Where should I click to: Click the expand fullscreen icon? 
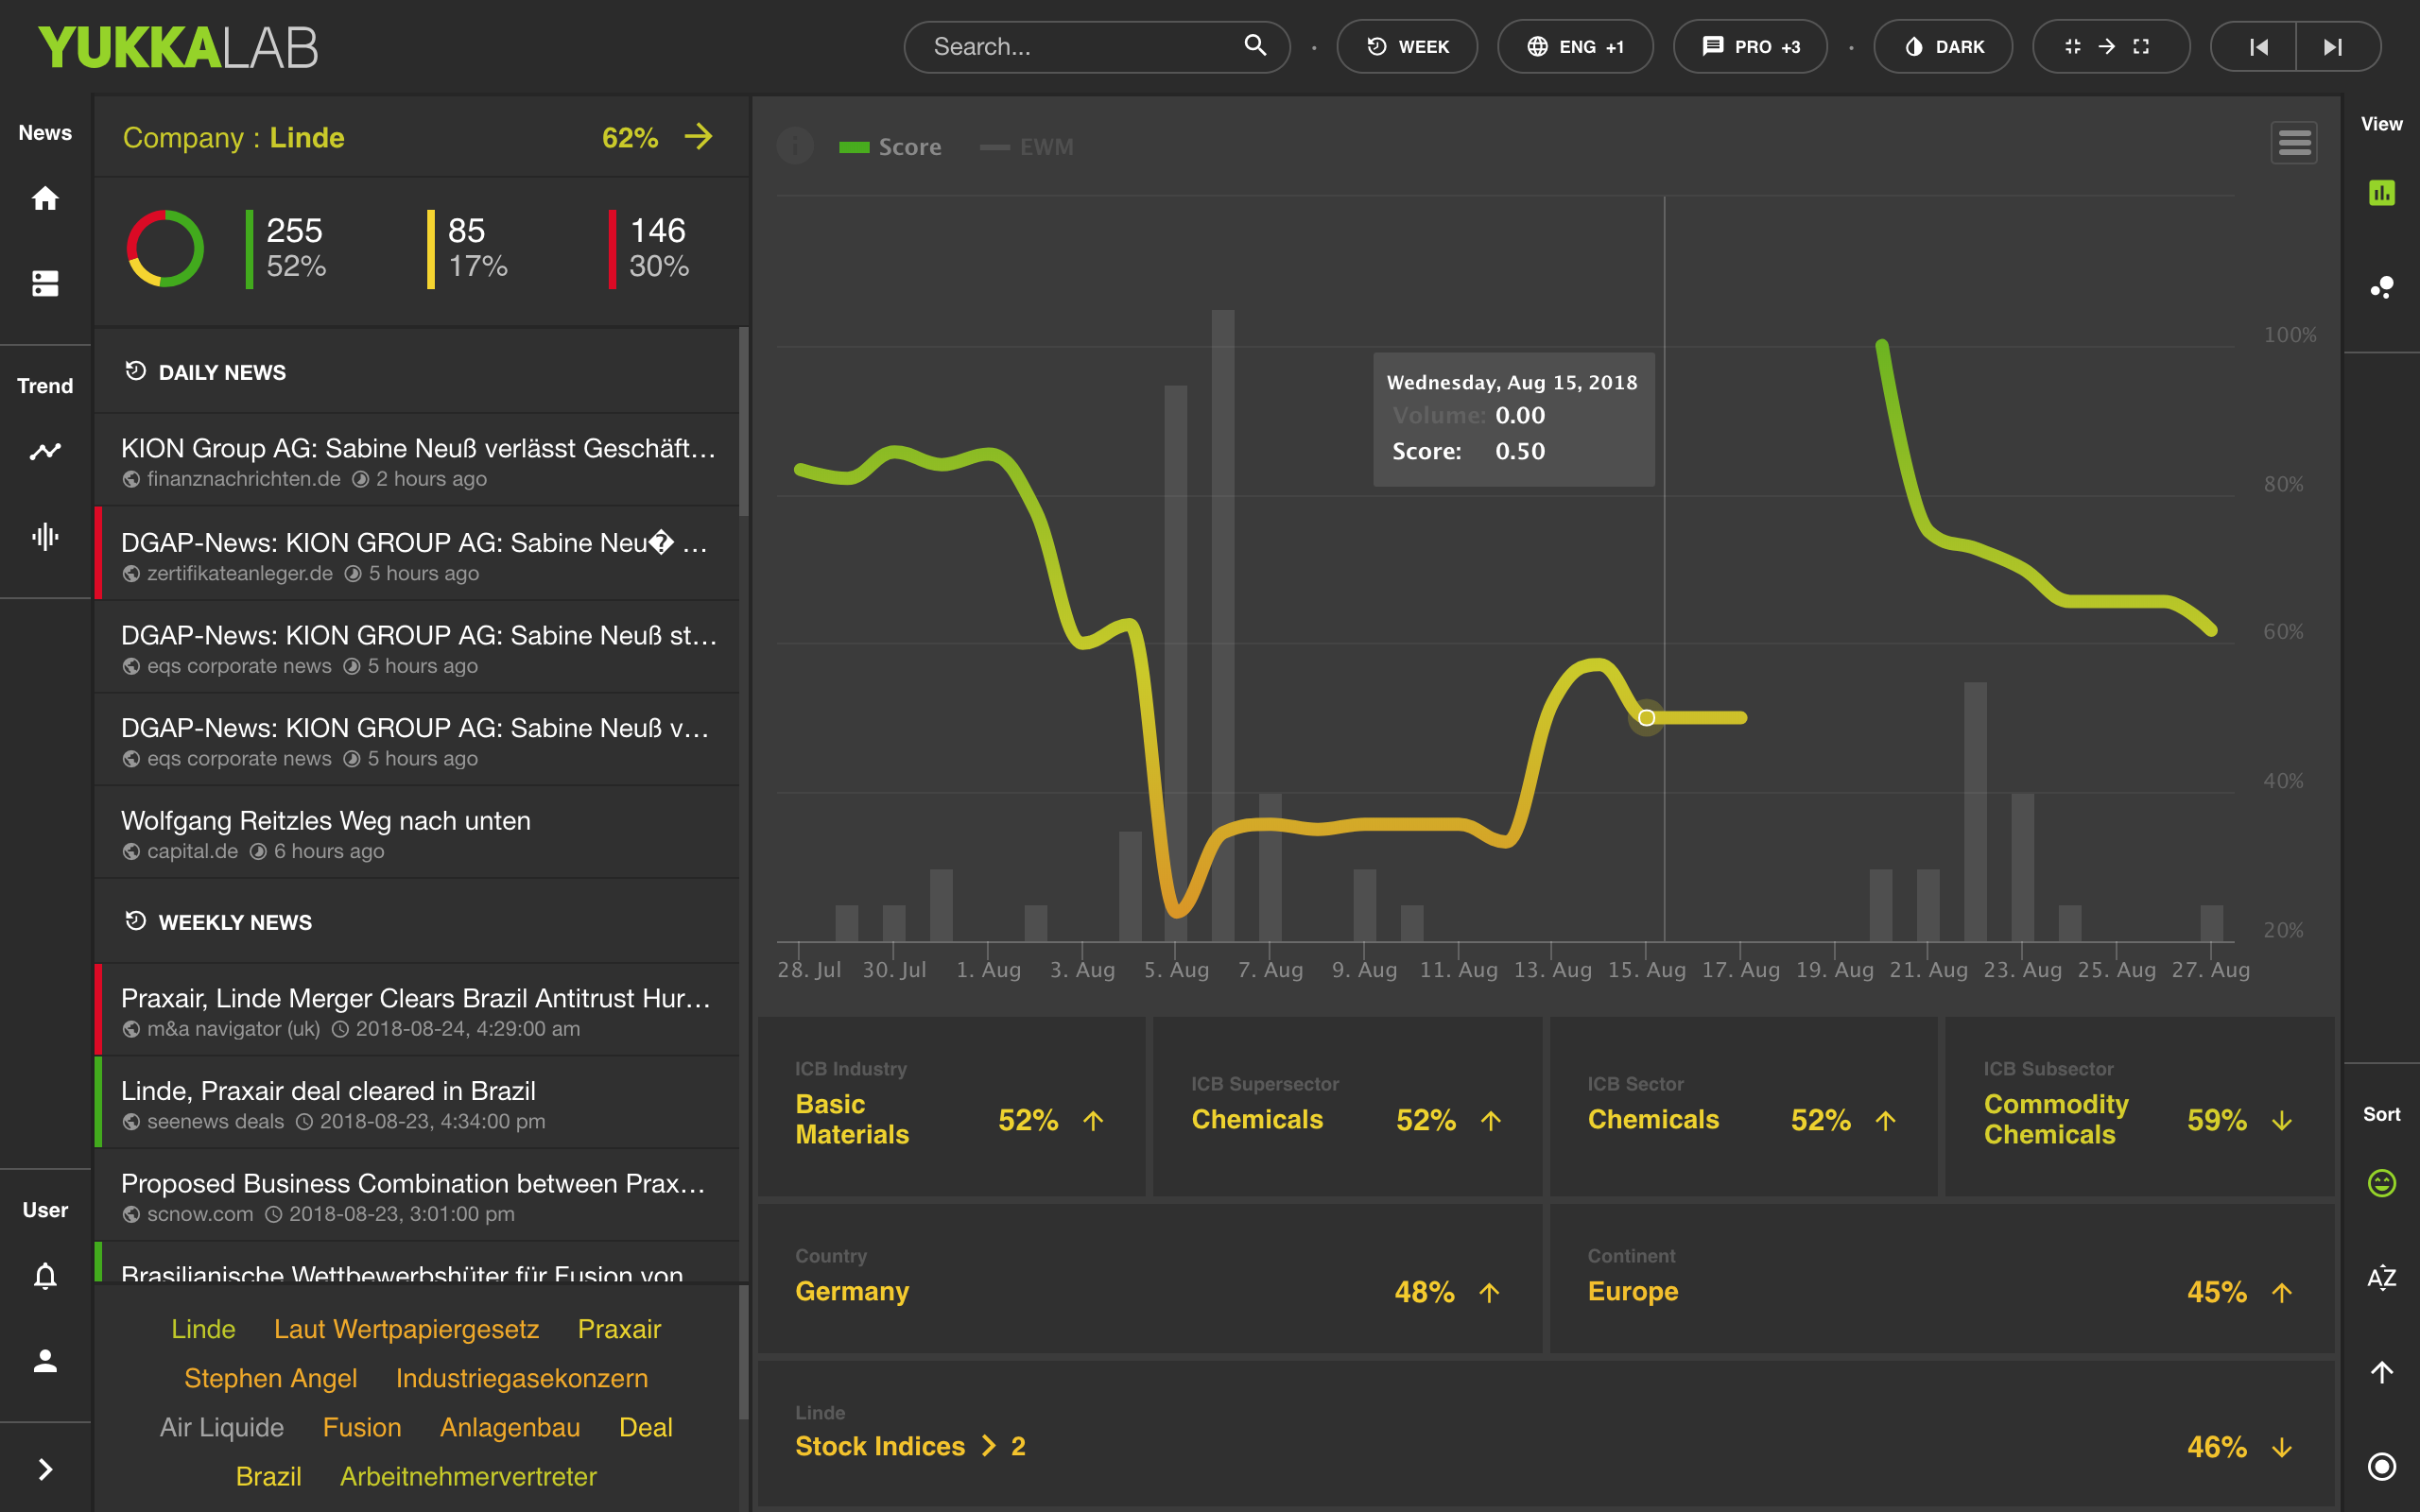tap(2141, 46)
